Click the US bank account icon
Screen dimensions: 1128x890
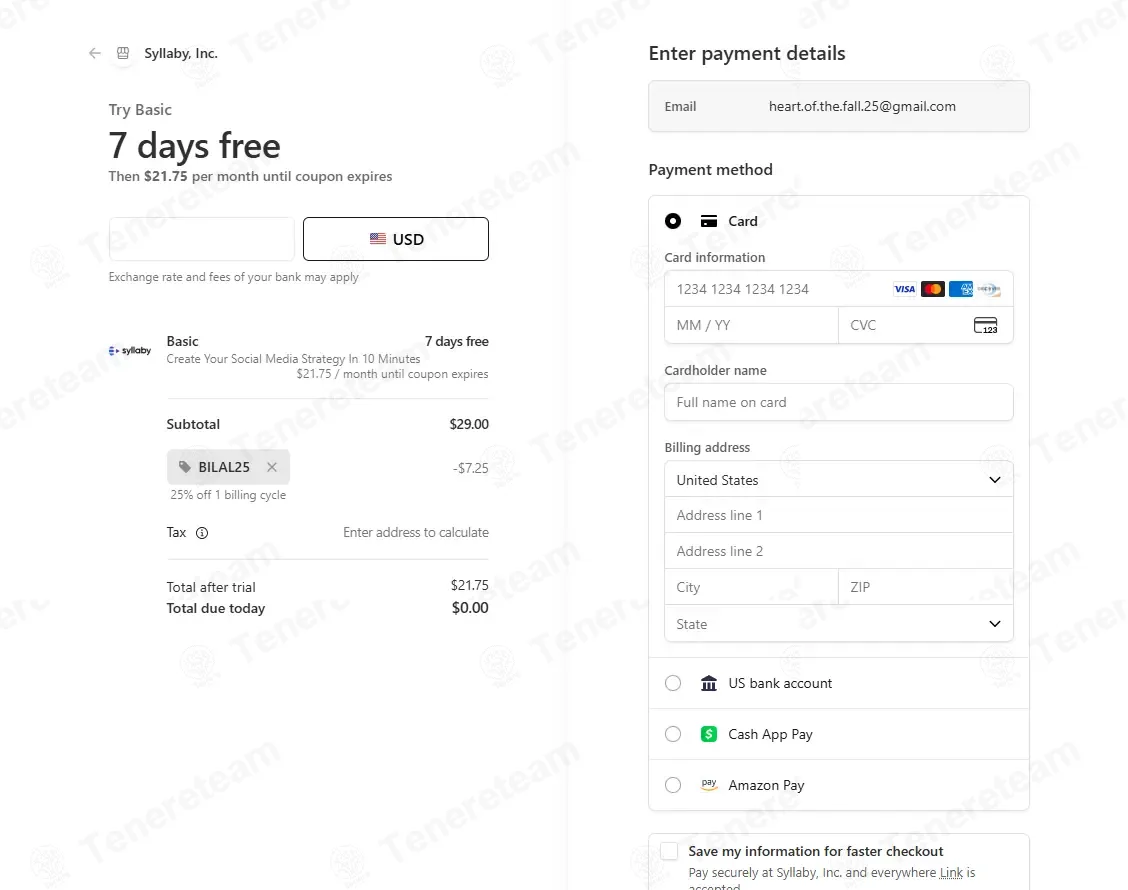709,684
